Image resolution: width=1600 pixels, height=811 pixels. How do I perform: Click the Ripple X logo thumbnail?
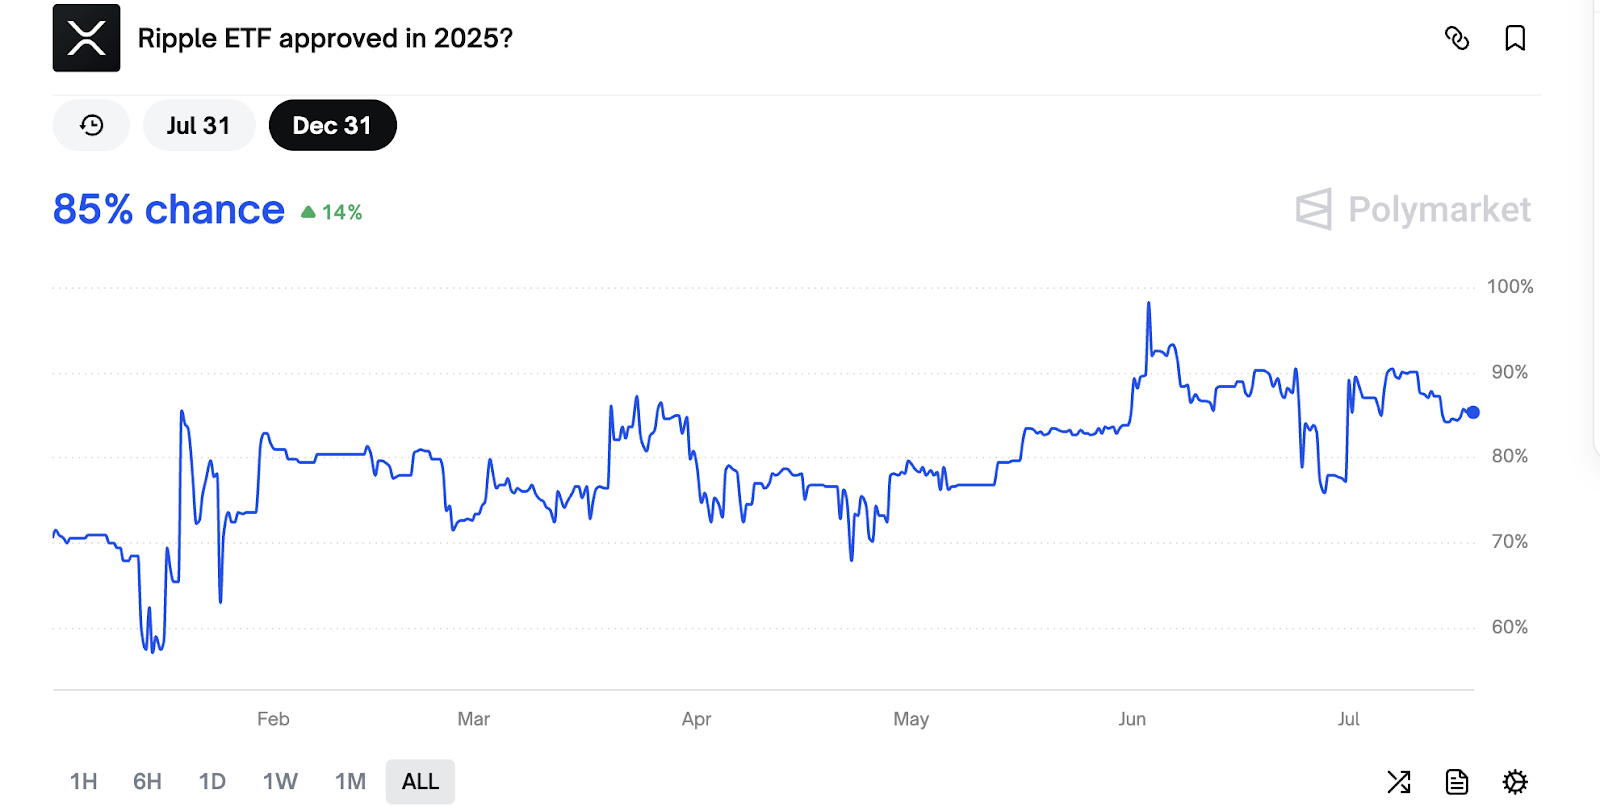point(86,38)
